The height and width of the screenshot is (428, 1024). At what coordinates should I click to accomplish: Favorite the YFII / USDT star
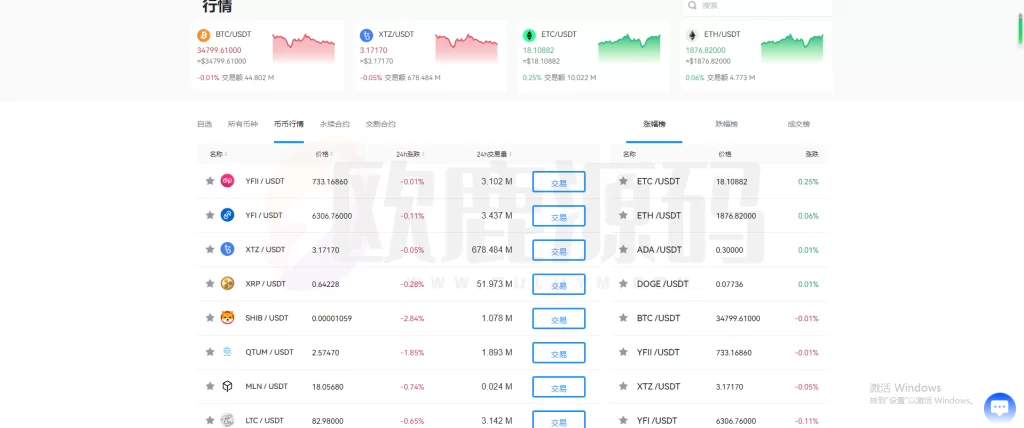(x=210, y=181)
